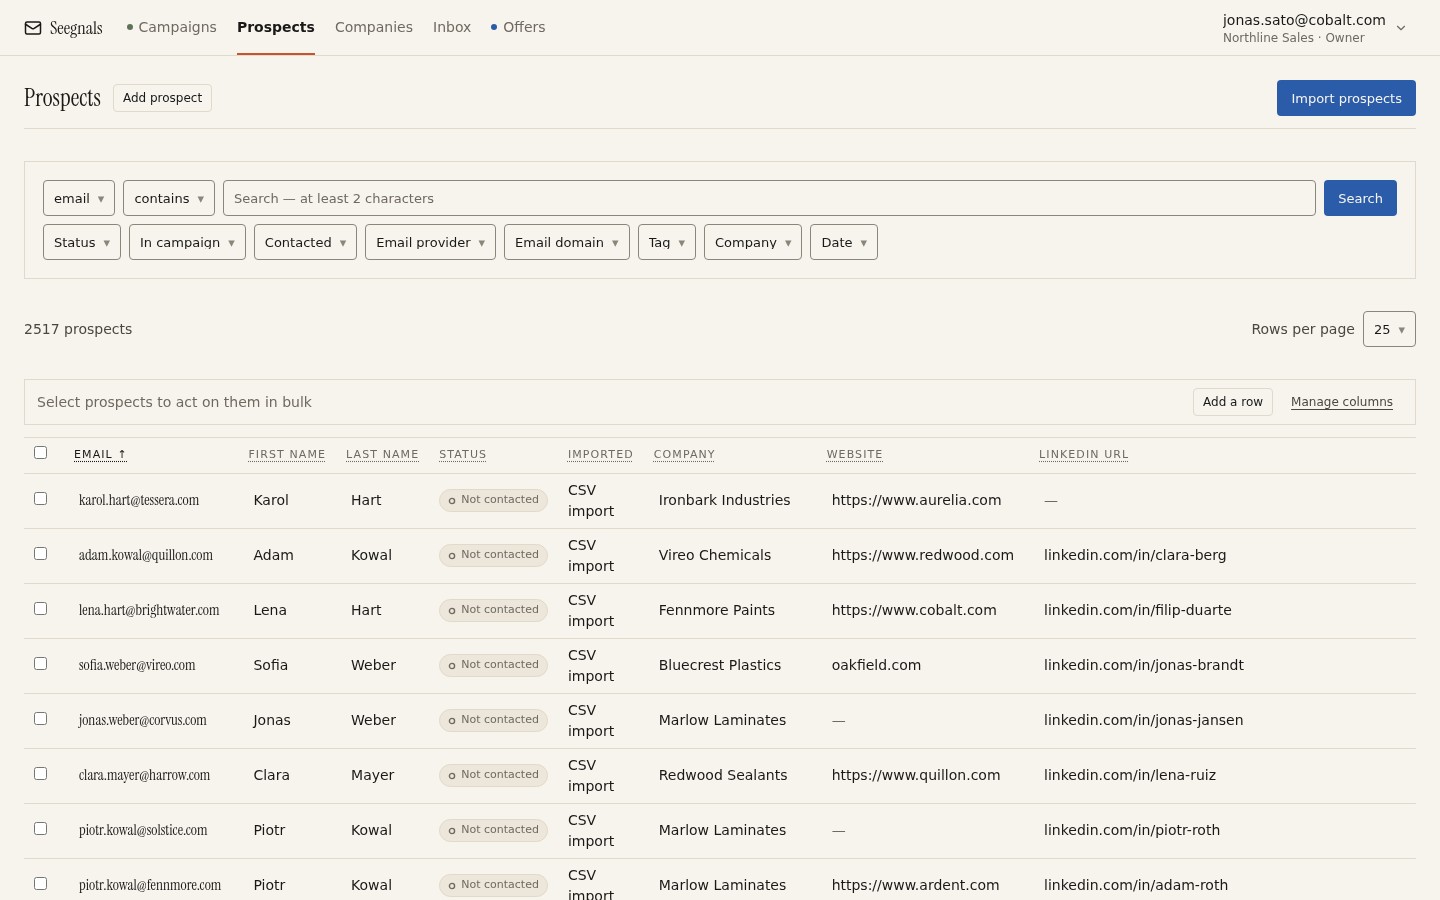Sort by the Imported column header

600,454
